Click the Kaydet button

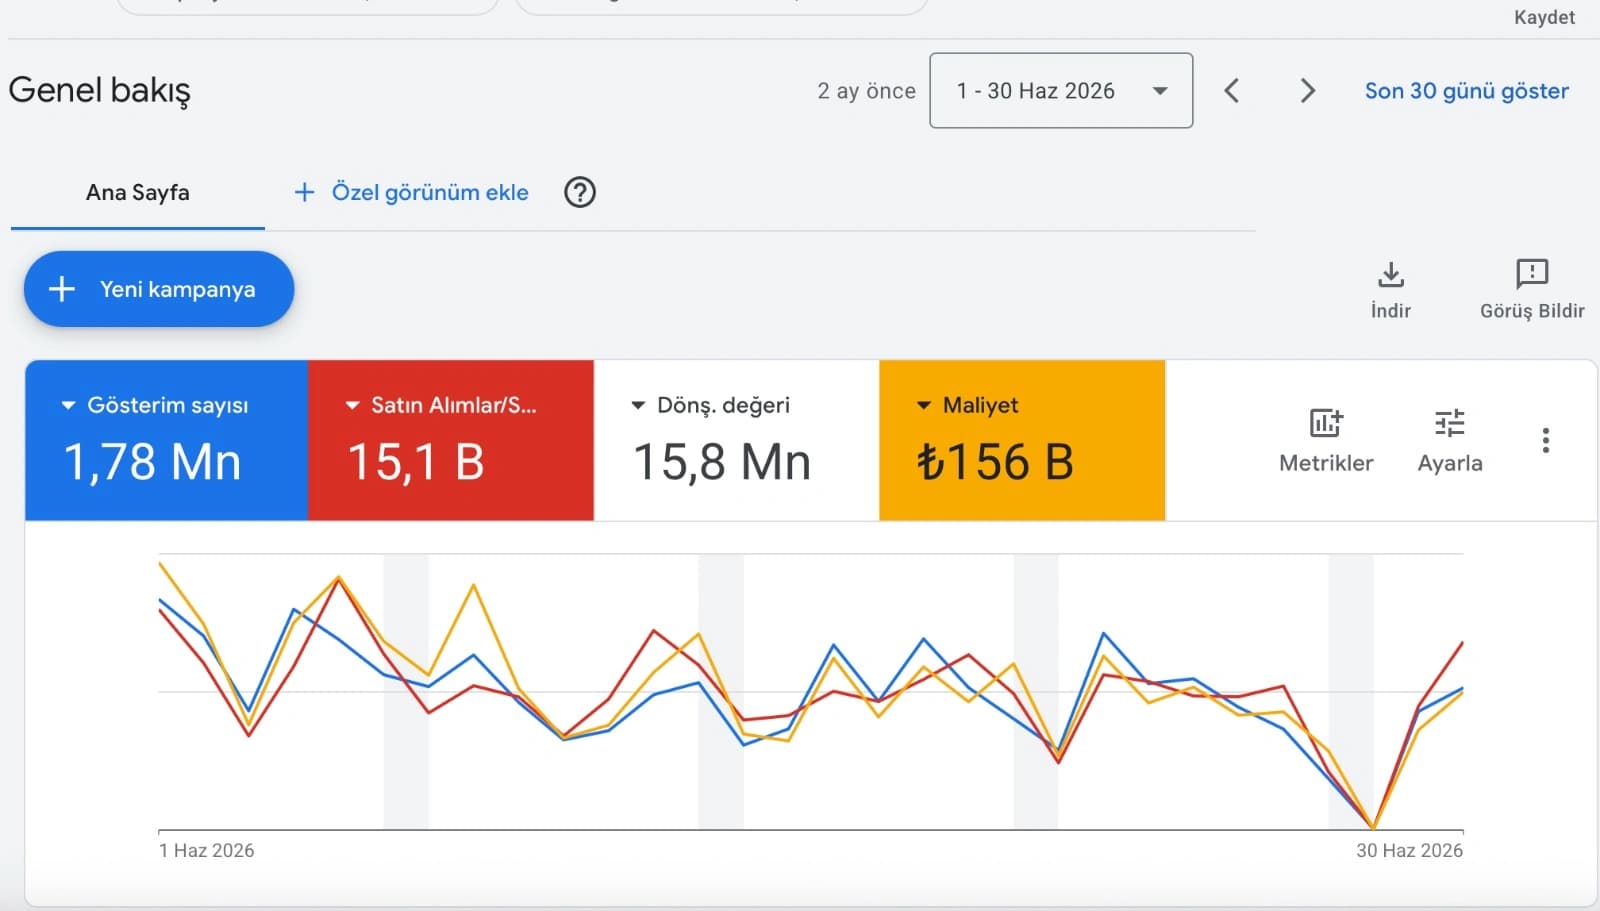pos(1544,17)
